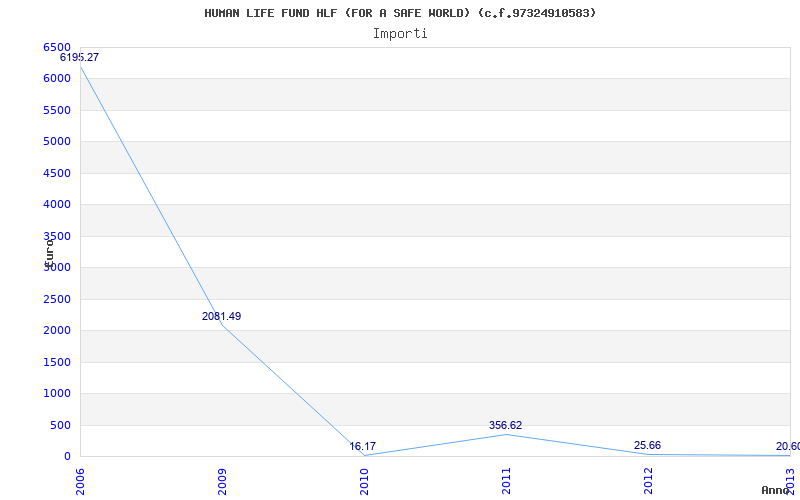Click the 6500 y-axis tick label
The height and width of the screenshot is (500, 800).
57,47
